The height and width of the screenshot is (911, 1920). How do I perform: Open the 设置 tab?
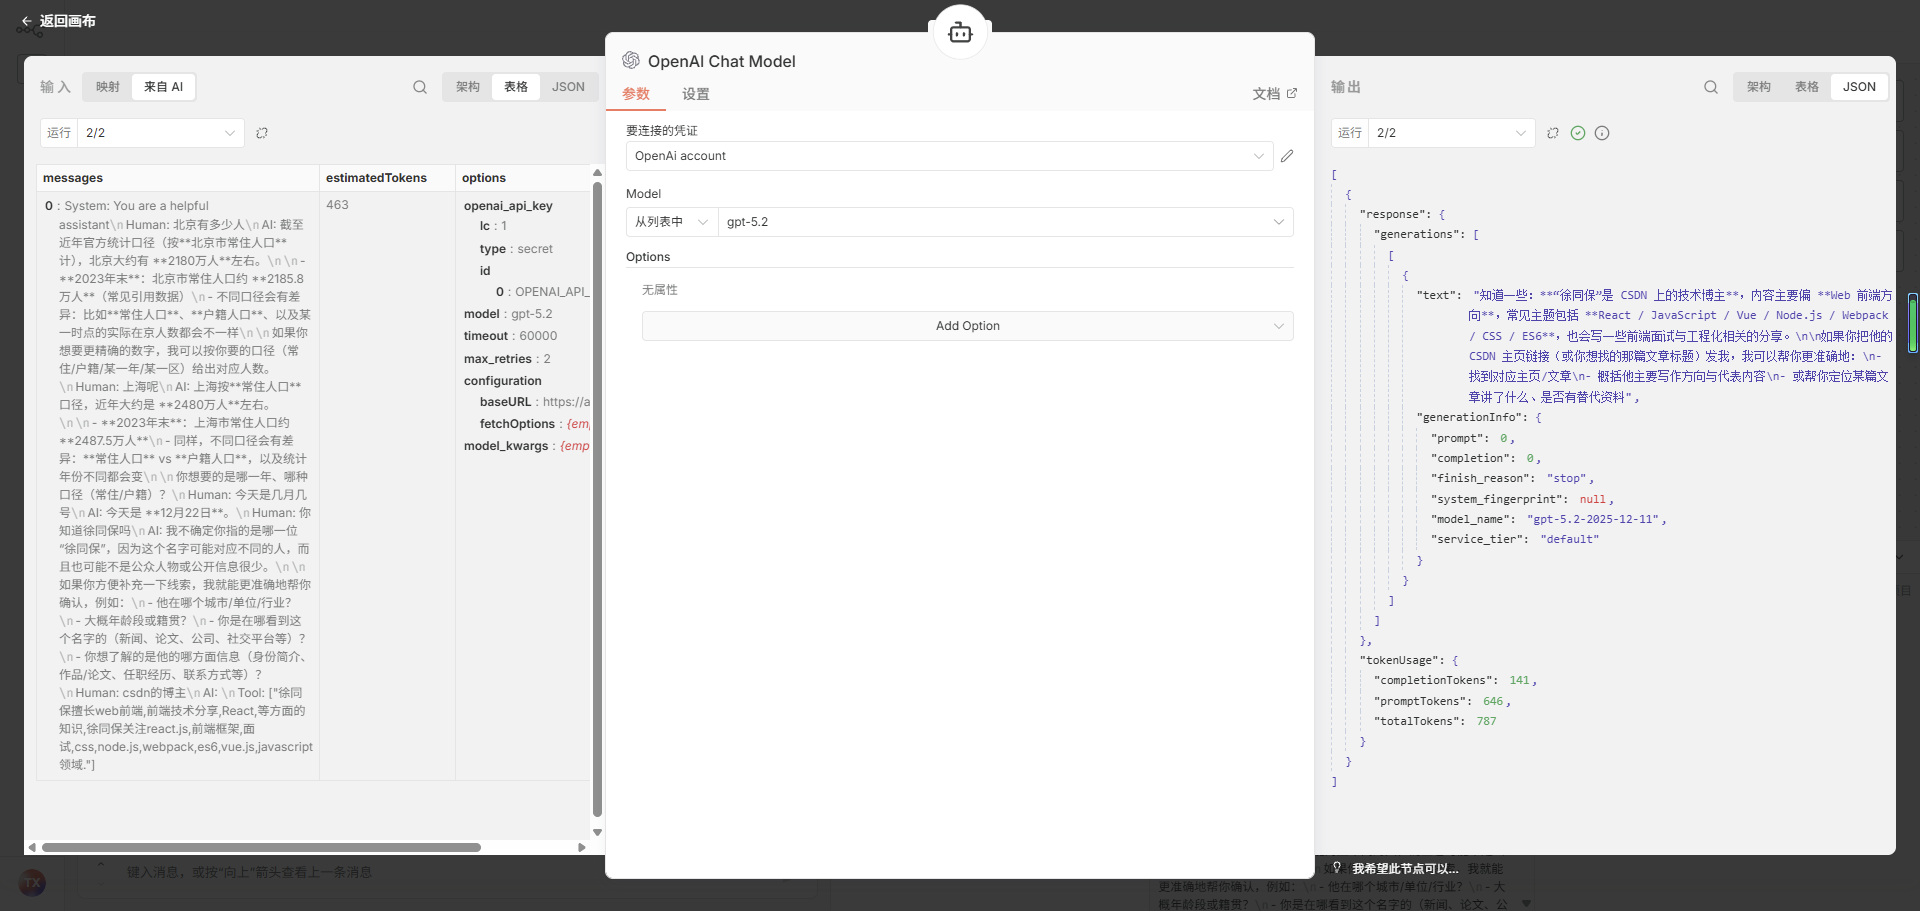[x=696, y=94]
